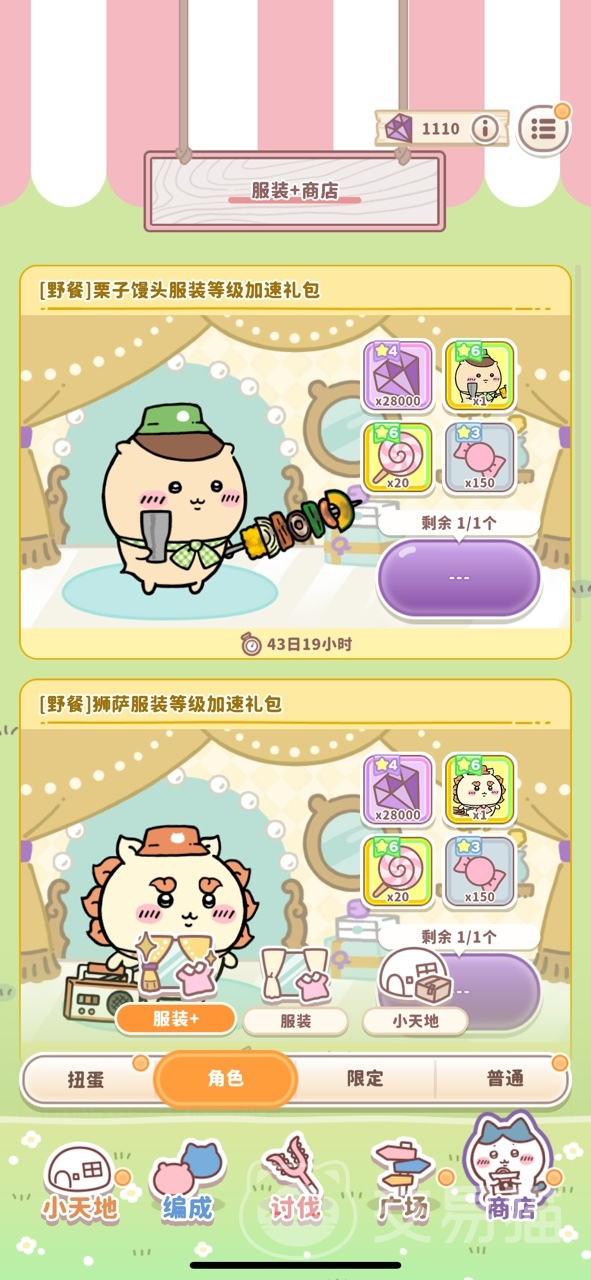The width and height of the screenshot is (591, 1280).
Task: Open 小天地 in bottom navigation
Action: [79, 1185]
